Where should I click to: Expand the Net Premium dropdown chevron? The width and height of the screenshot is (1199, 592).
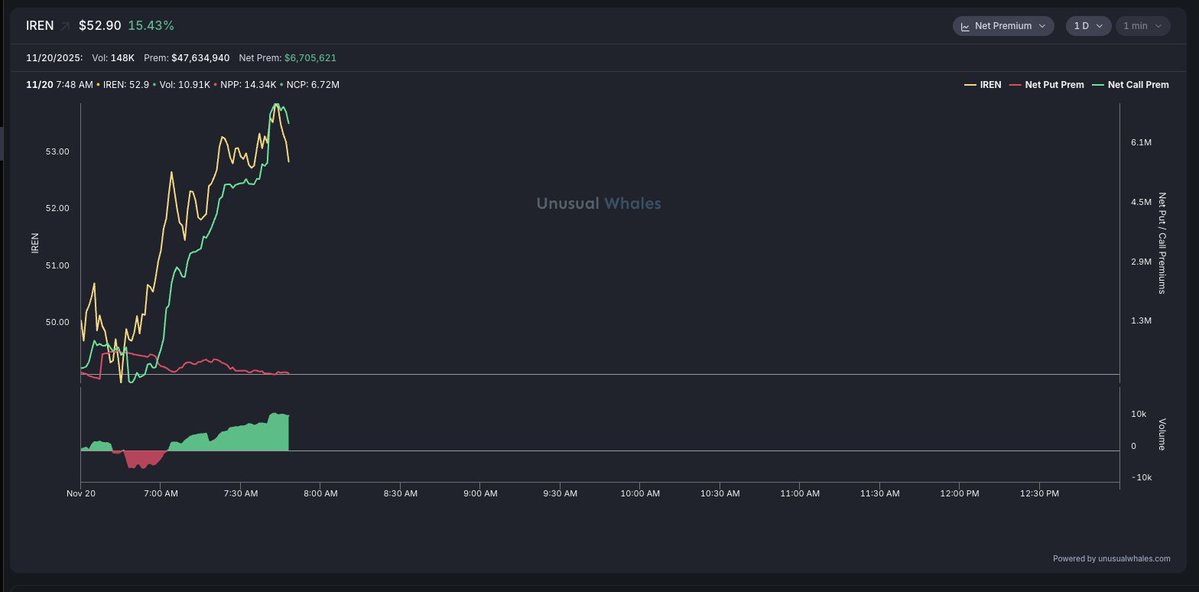tap(1042, 26)
